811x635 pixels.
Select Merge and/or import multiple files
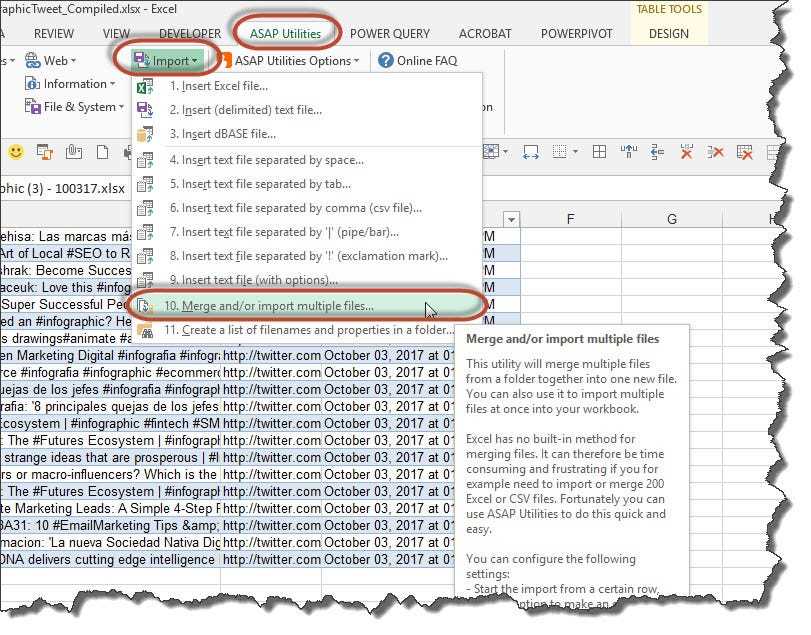click(307, 306)
